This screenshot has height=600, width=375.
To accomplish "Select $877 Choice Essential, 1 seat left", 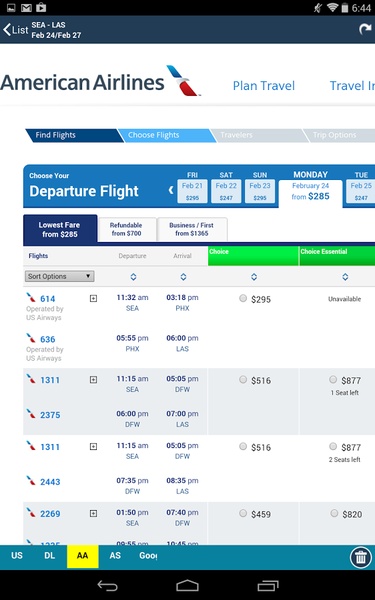I will (333, 379).
